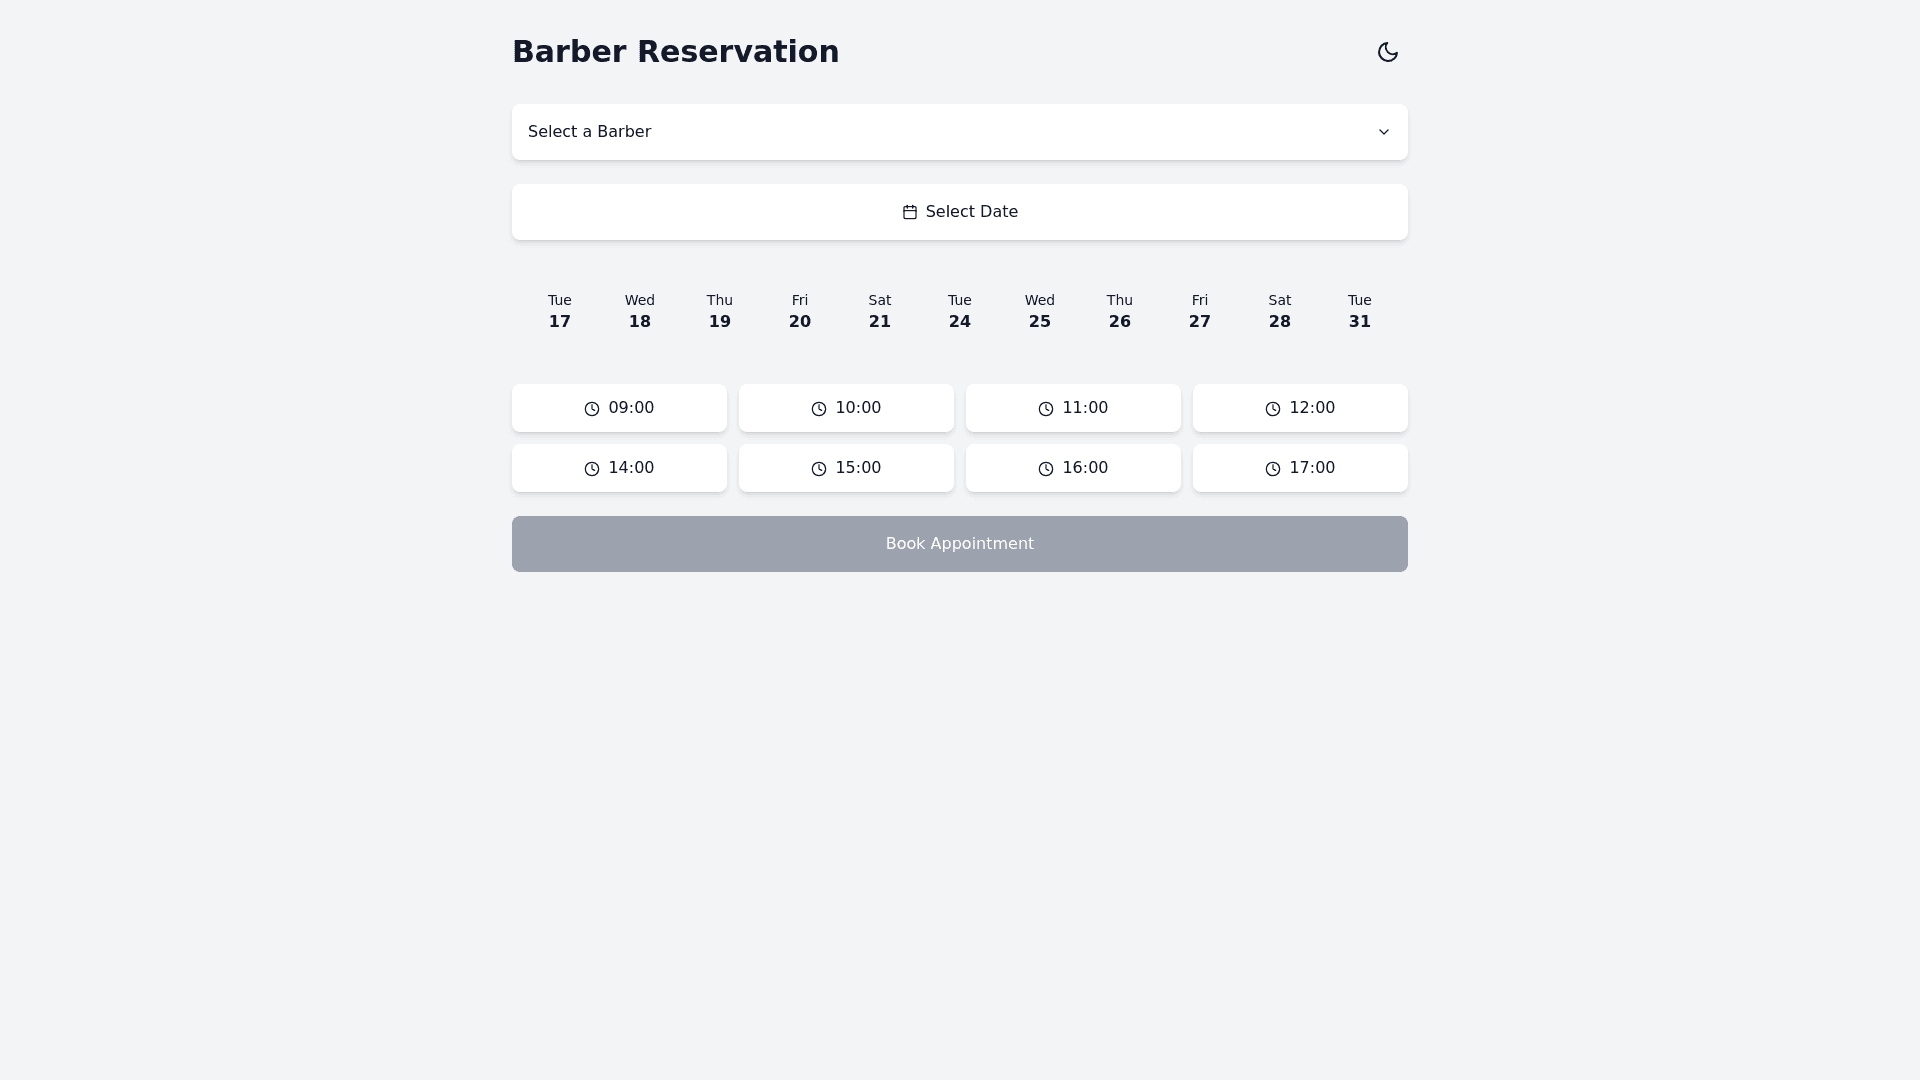The image size is (1920, 1080).
Task: Expand the barber list using the chevron arrow
Action: pos(1383,132)
